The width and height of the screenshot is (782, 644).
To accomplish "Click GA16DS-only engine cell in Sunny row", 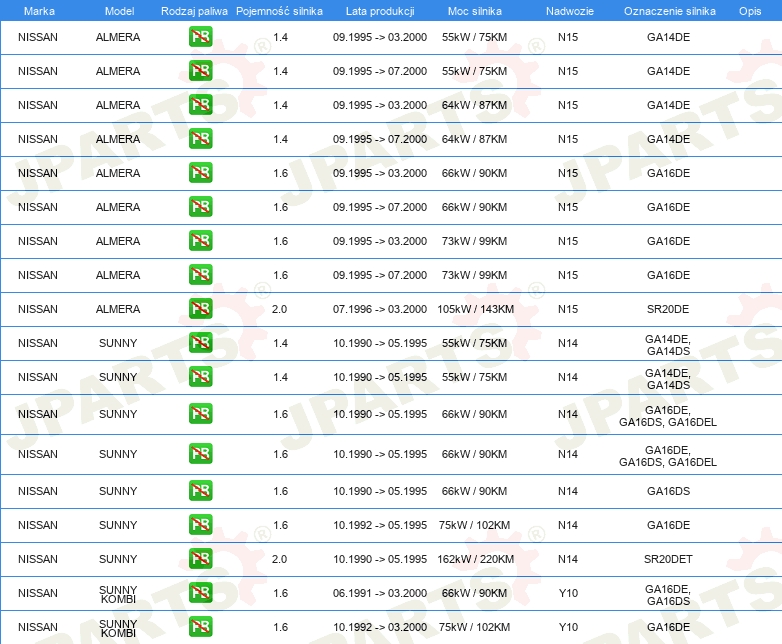I will (668, 491).
